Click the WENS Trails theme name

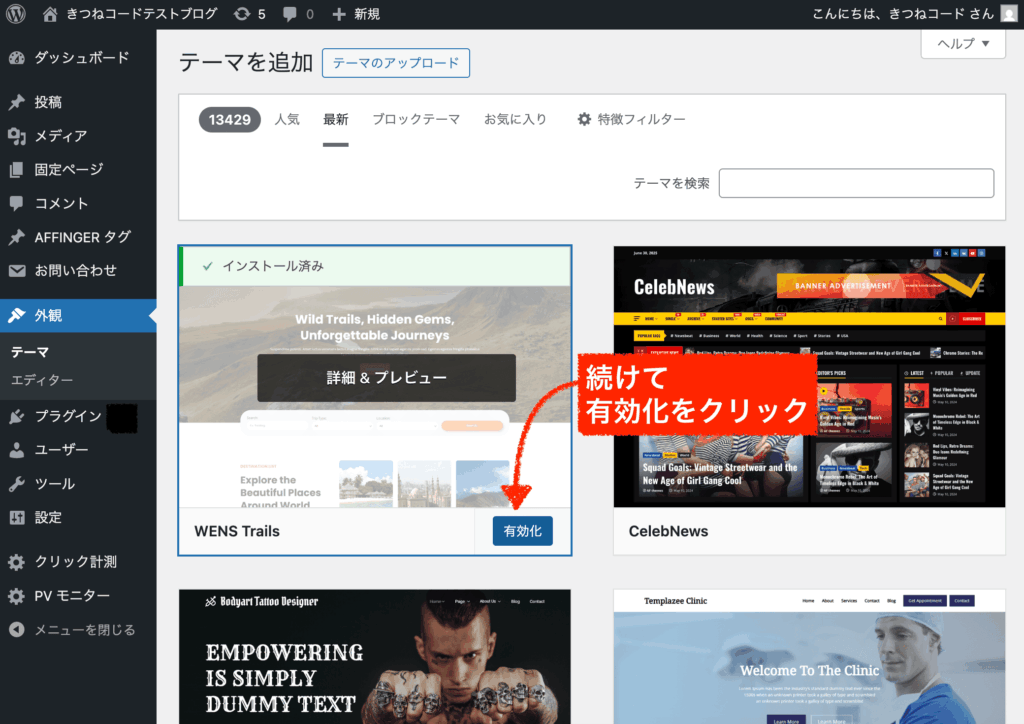click(237, 531)
